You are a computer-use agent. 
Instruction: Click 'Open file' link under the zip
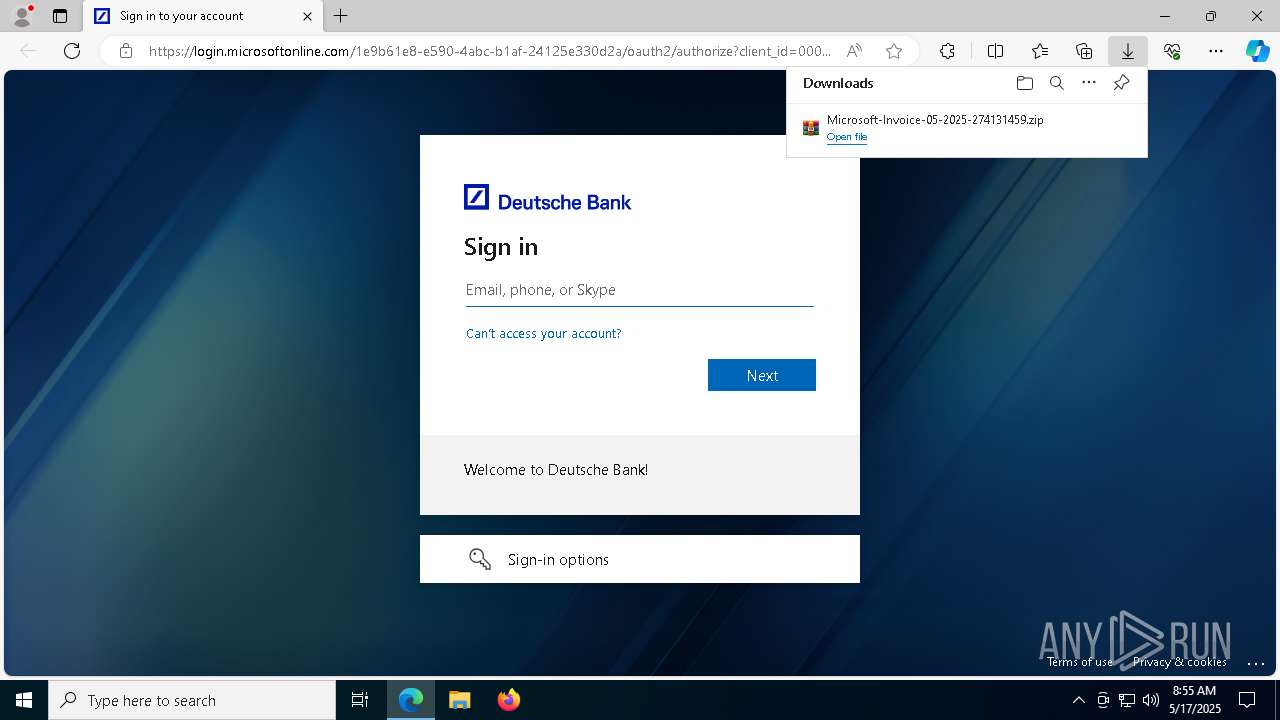(847, 137)
